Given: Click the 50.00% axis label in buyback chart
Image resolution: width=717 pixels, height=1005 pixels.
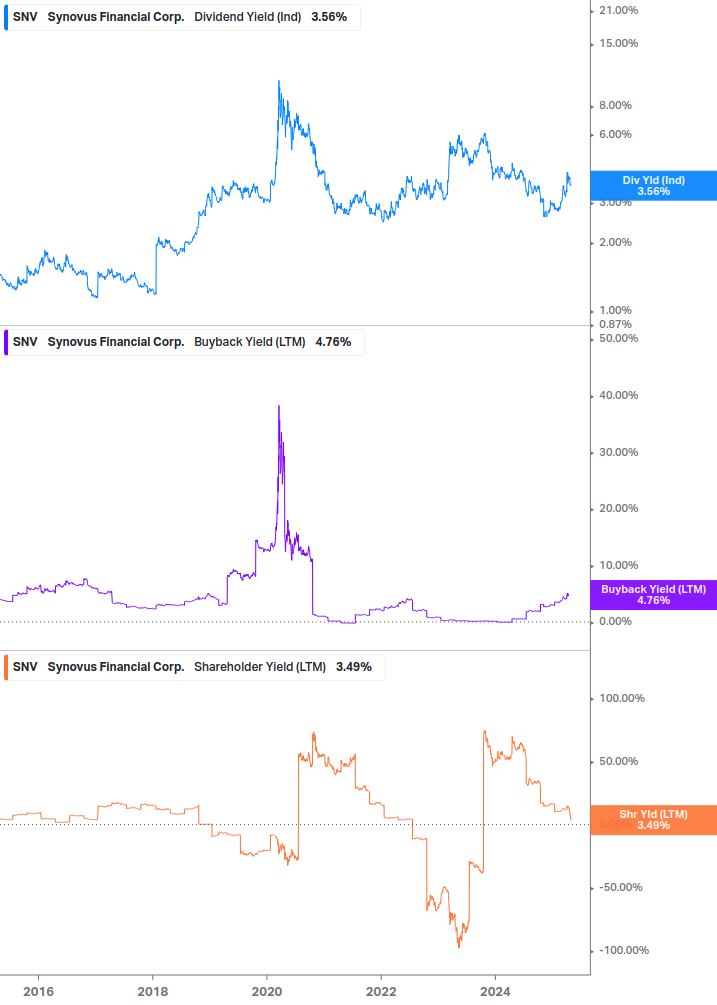Looking at the screenshot, I should [x=618, y=338].
